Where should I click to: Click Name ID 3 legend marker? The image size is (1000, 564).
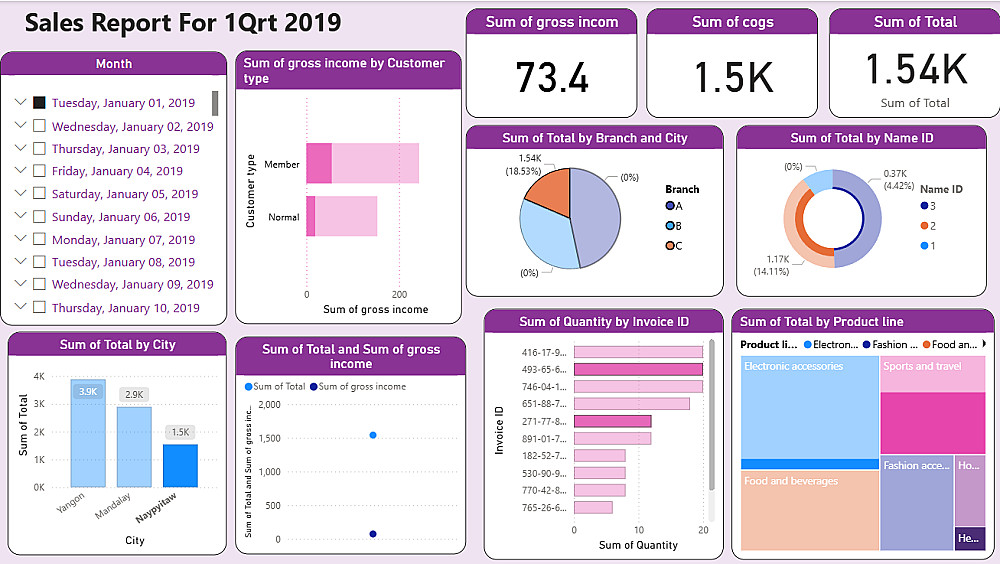pyautogui.click(x=924, y=205)
